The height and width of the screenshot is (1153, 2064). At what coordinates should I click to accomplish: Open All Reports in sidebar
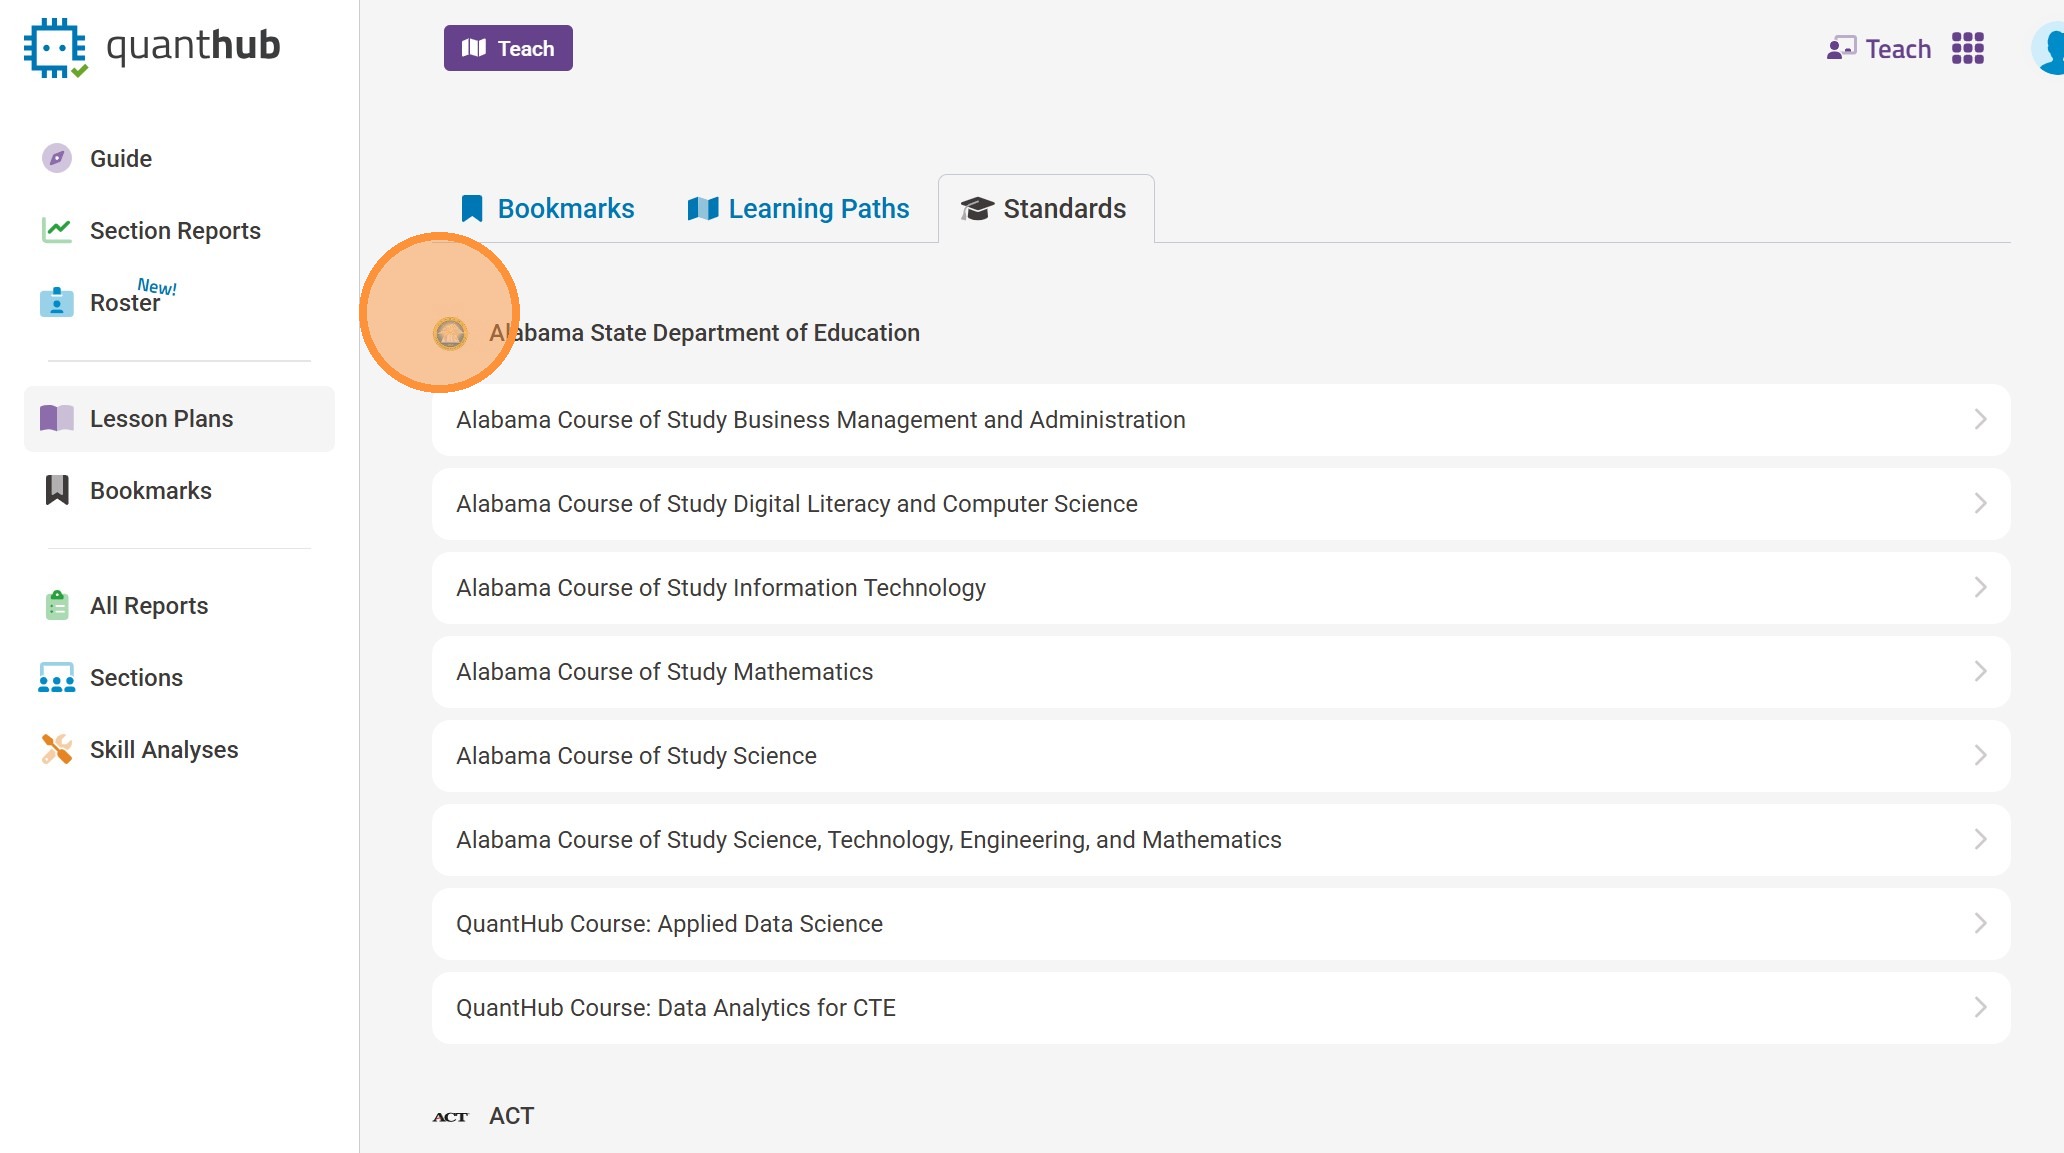(148, 605)
